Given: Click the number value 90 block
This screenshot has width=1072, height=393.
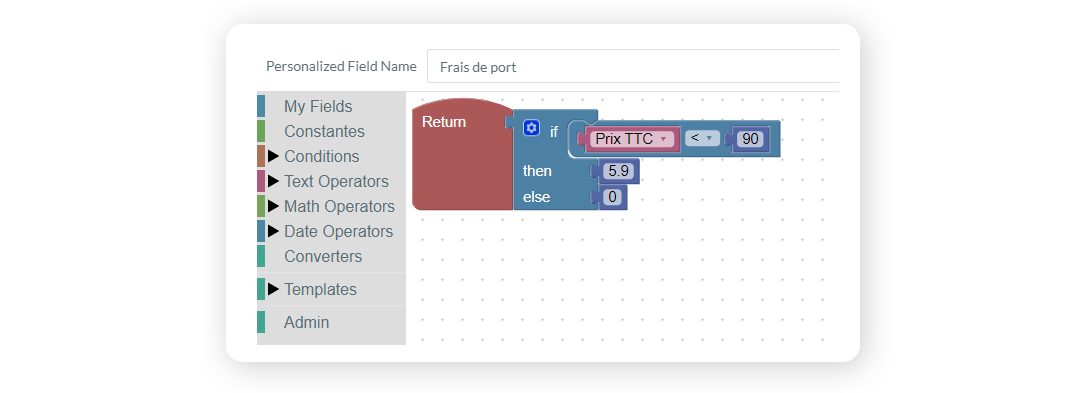Looking at the screenshot, I should (x=750, y=139).
